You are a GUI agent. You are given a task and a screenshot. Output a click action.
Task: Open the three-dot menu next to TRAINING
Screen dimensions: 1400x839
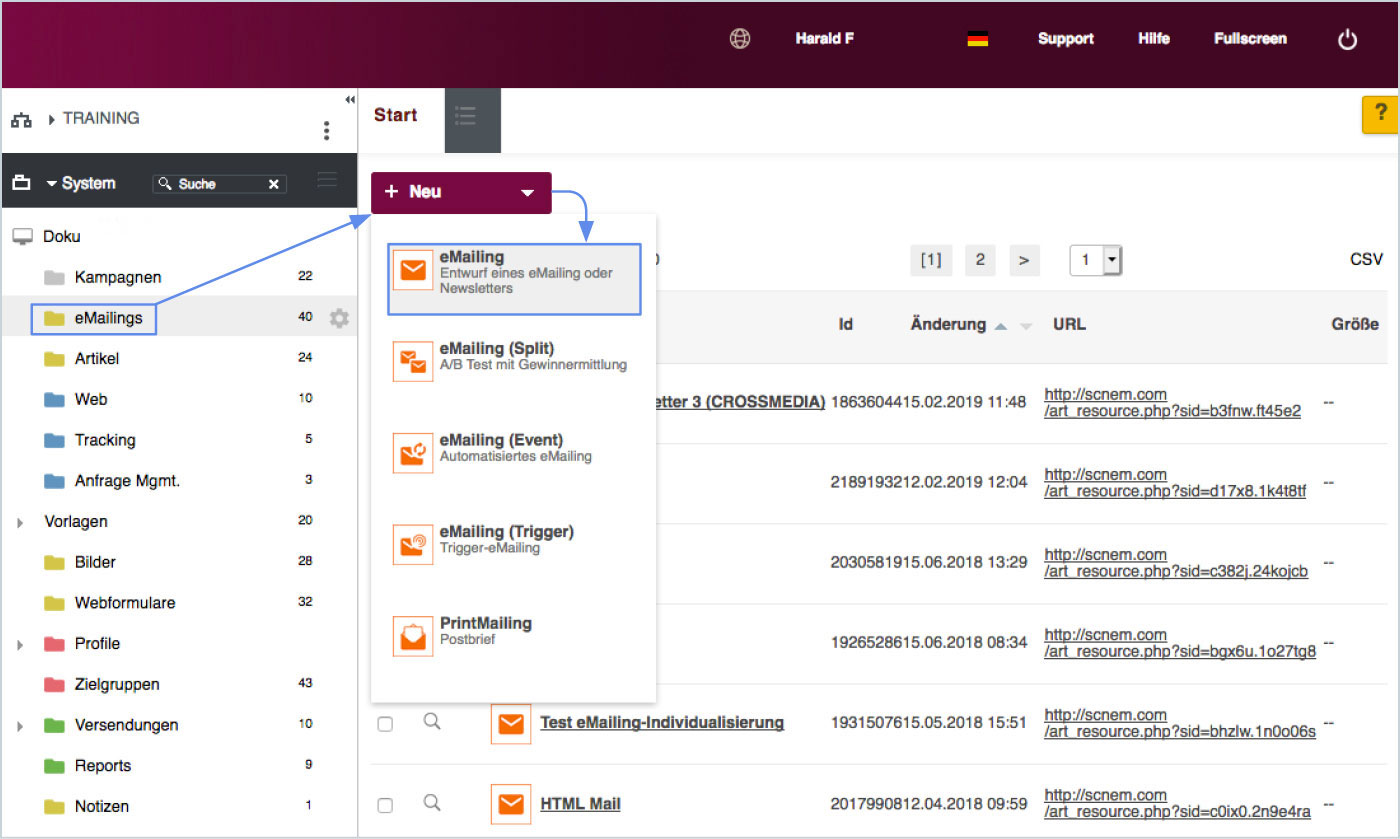[326, 131]
